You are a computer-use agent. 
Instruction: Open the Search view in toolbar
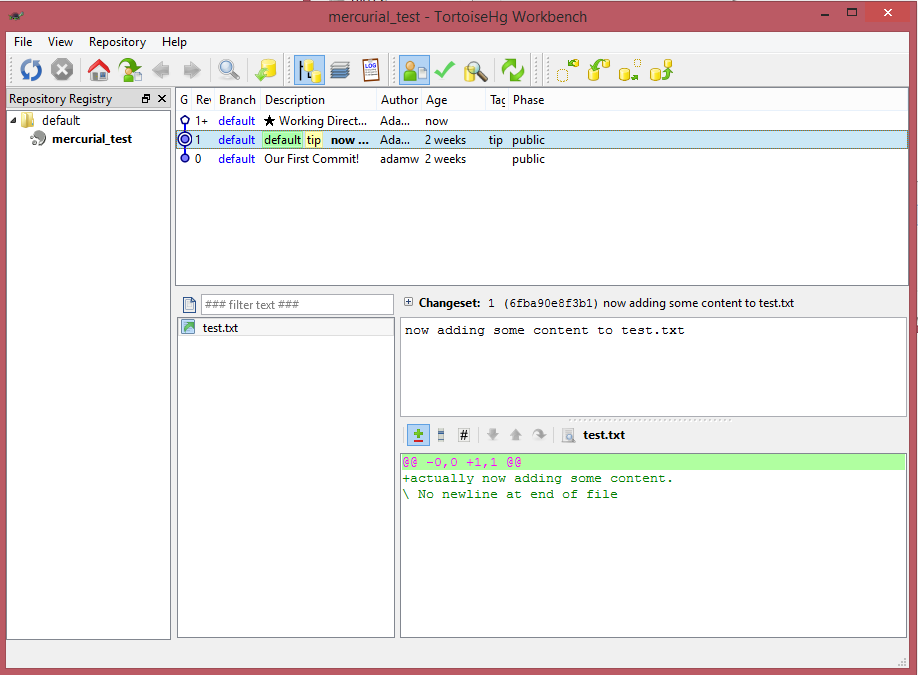click(x=475, y=71)
